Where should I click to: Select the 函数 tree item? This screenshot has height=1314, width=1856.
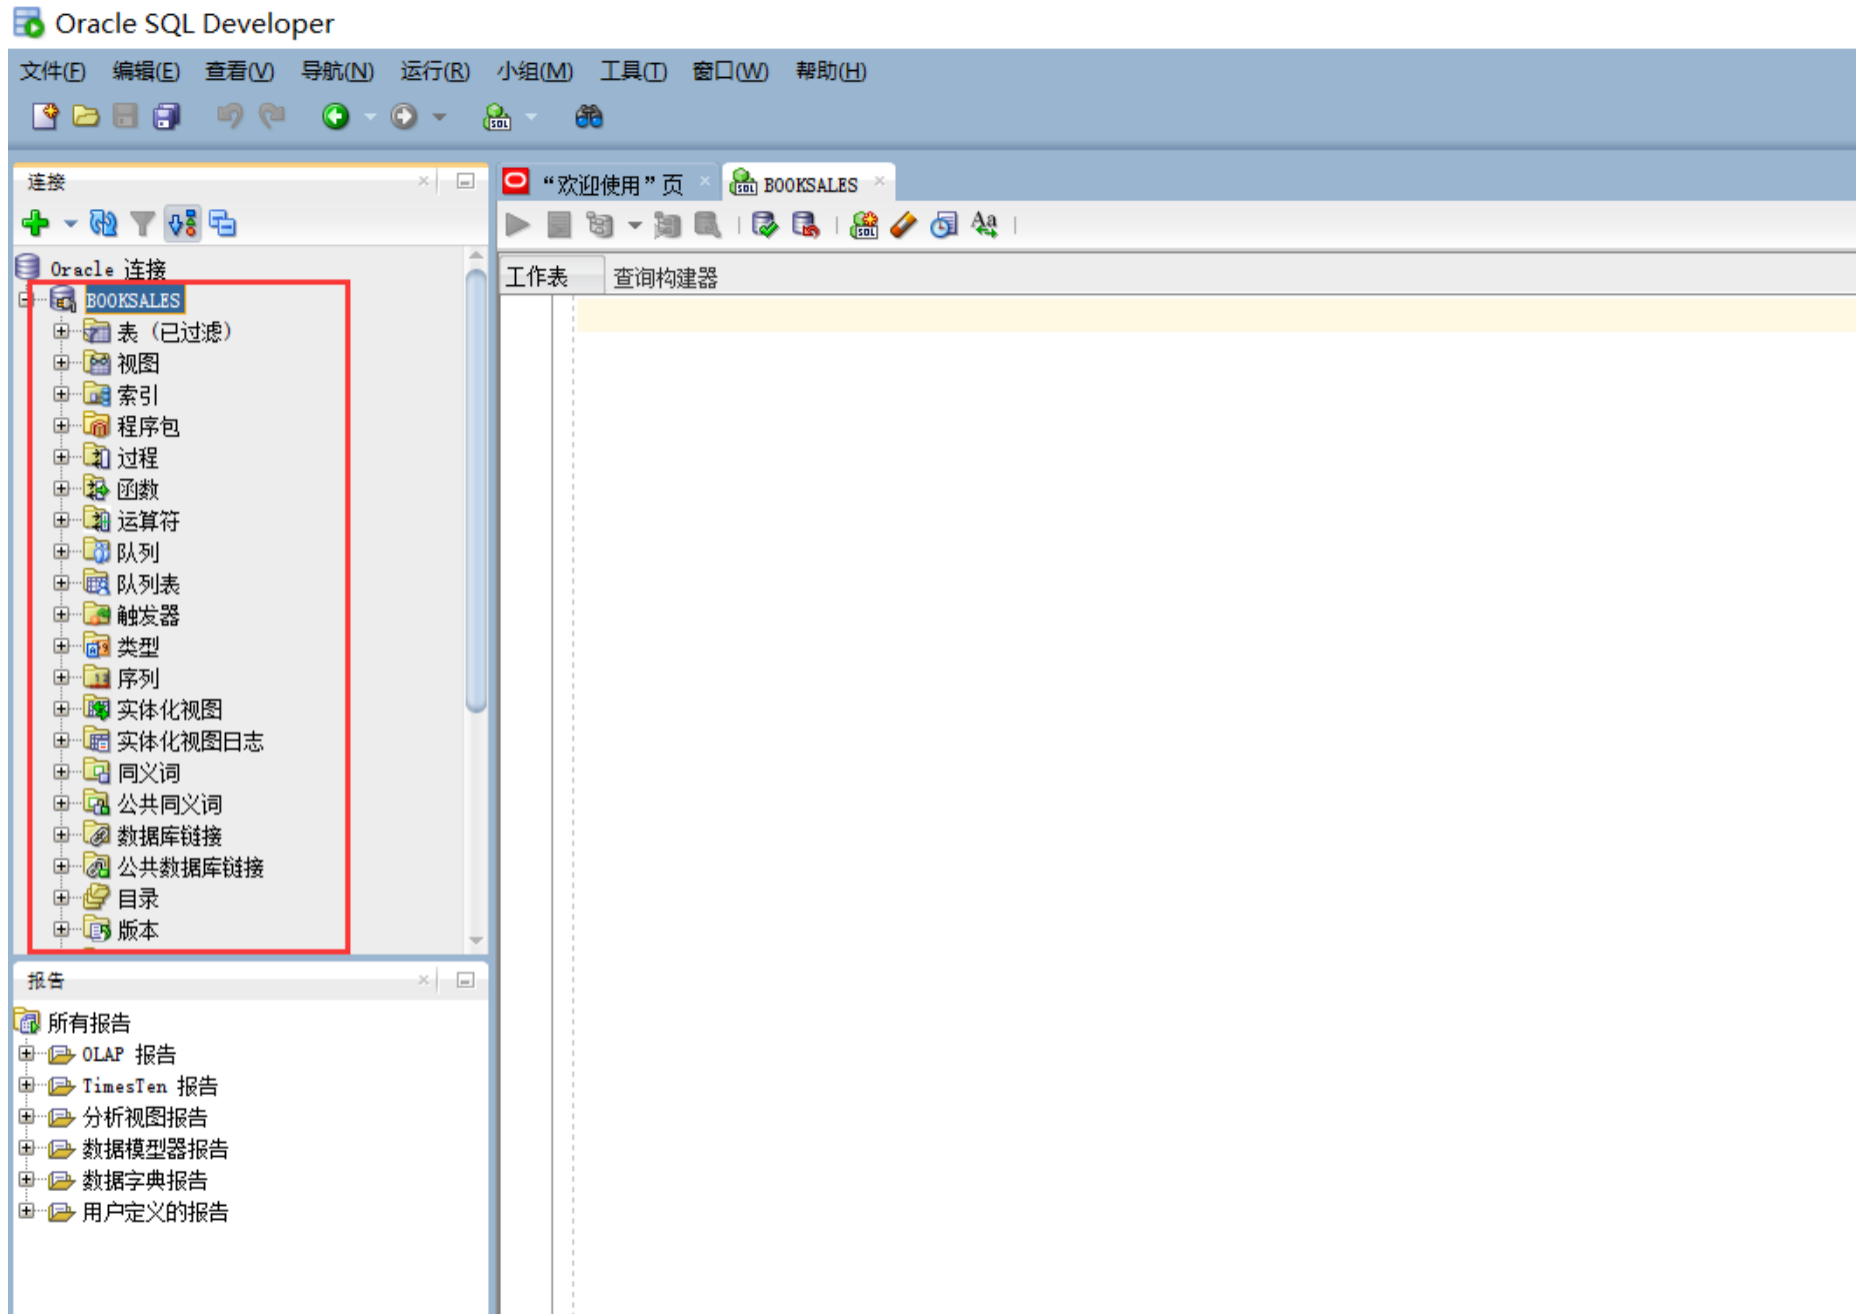coord(138,489)
